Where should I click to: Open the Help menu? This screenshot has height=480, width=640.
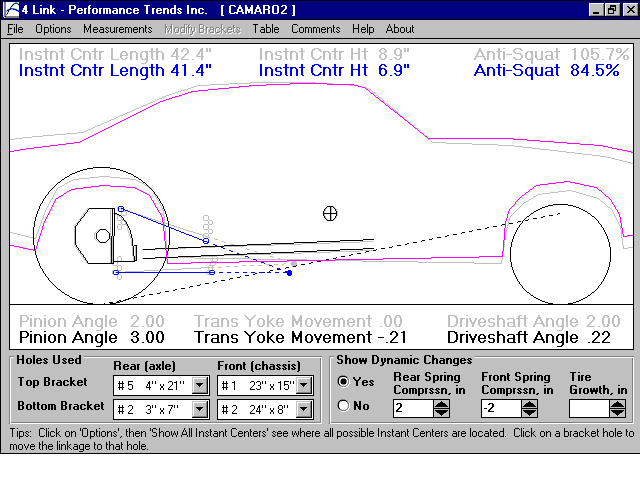[363, 29]
